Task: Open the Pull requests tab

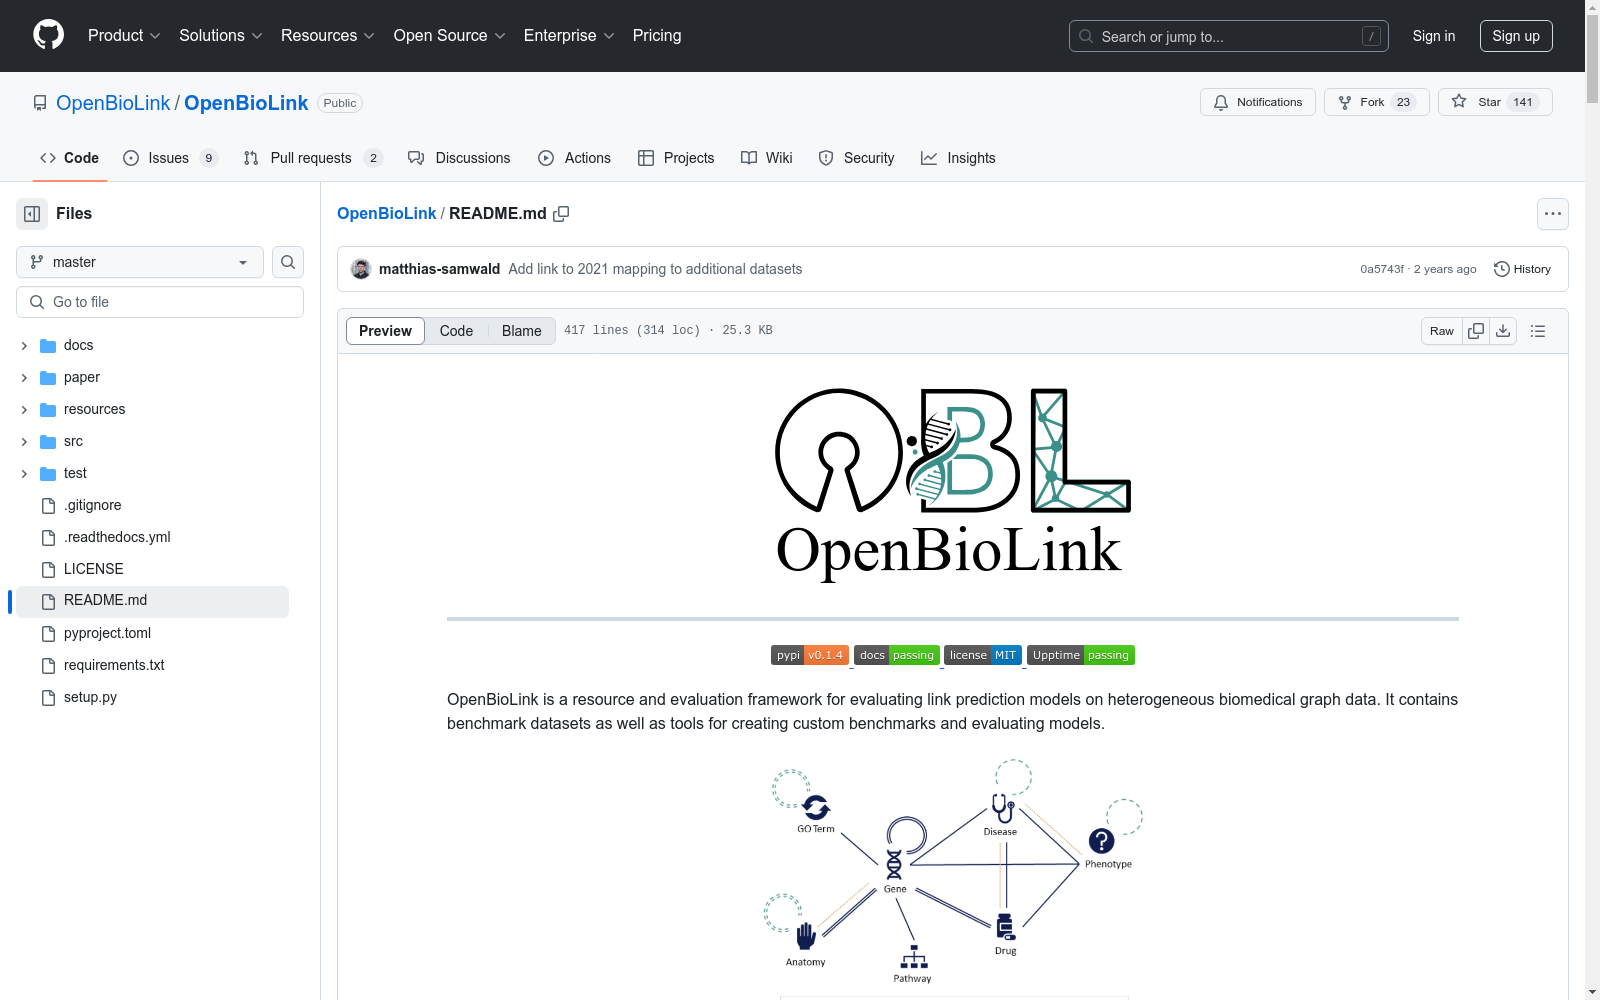Action: (311, 157)
